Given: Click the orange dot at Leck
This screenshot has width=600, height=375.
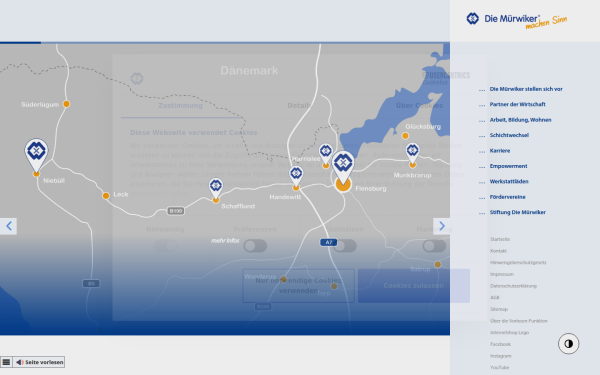Looking at the screenshot, I should pos(106,196).
